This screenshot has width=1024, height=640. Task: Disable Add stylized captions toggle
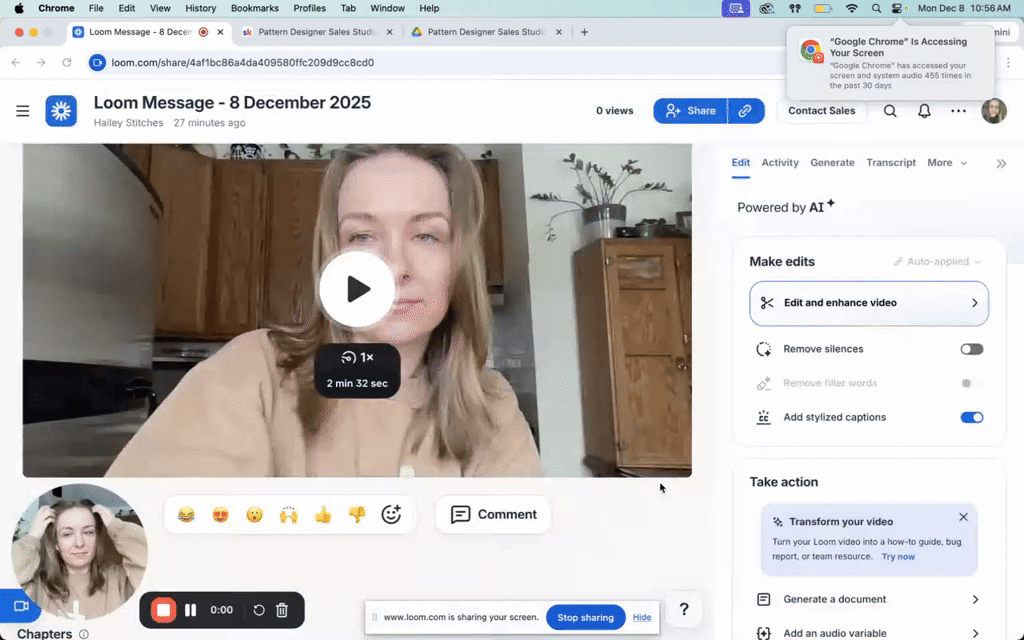[x=972, y=417]
